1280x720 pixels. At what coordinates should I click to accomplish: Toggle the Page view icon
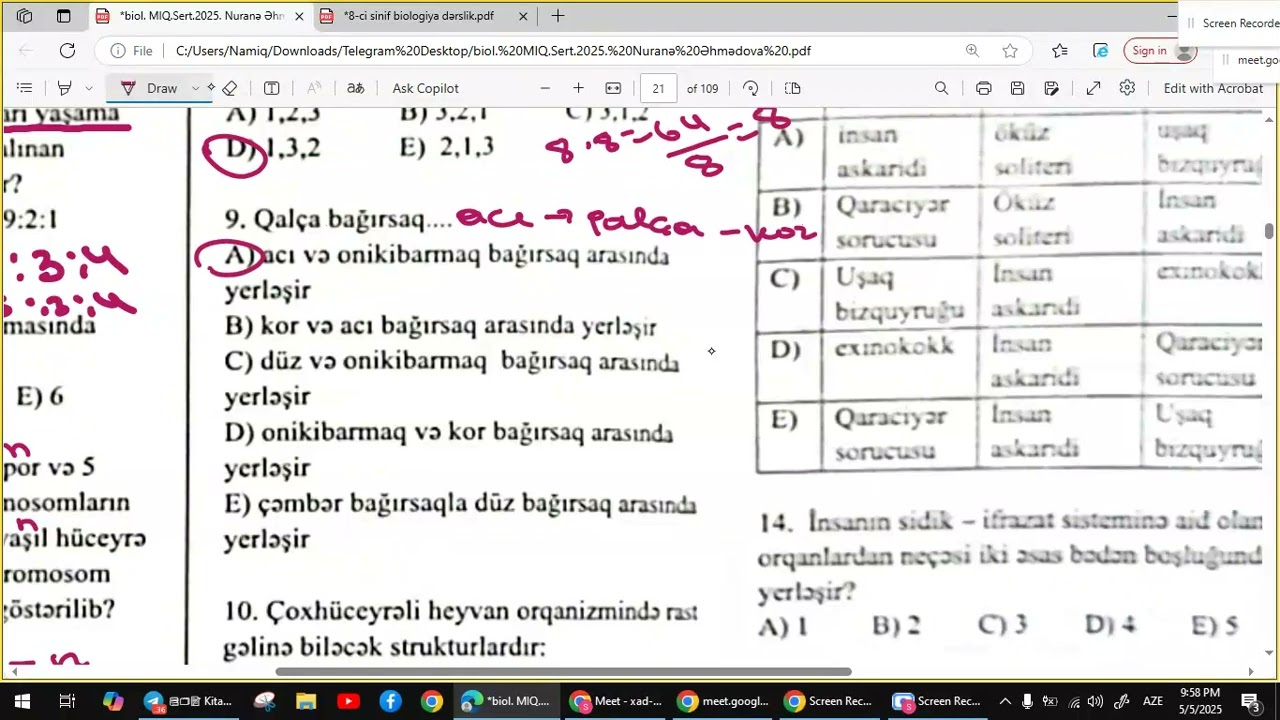(x=793, y=88)
